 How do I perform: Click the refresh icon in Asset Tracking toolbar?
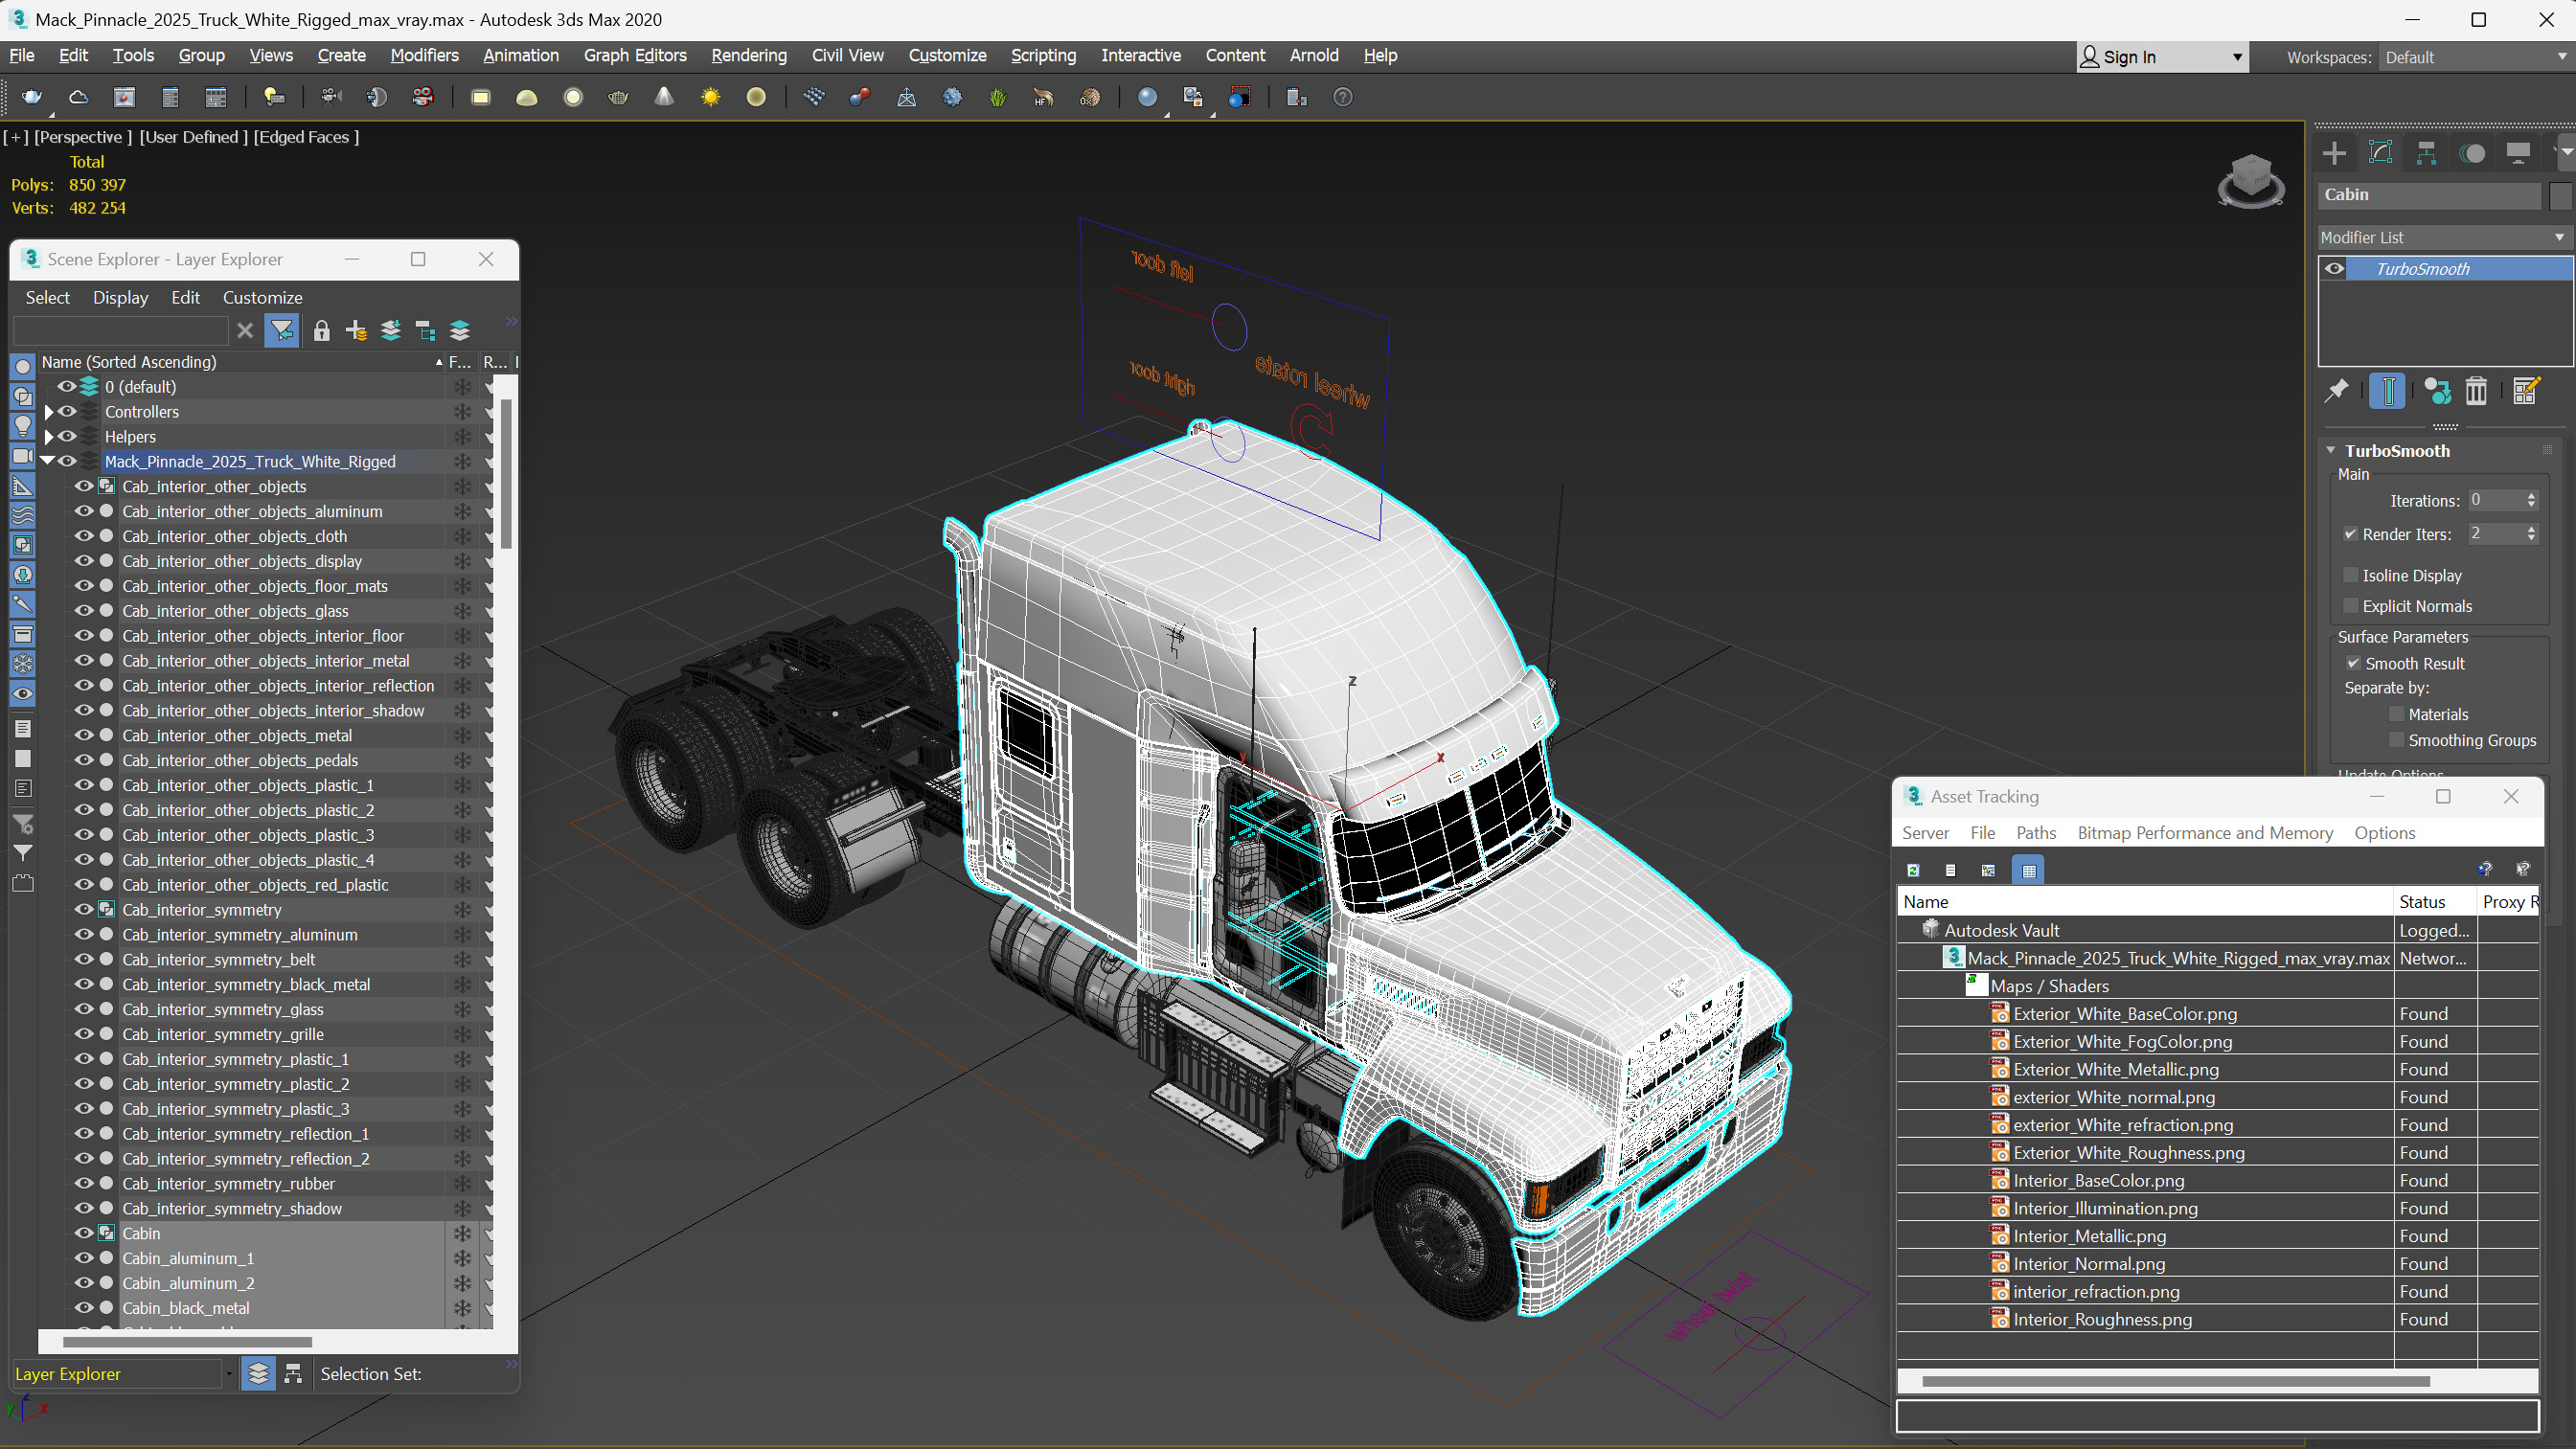1913,870
